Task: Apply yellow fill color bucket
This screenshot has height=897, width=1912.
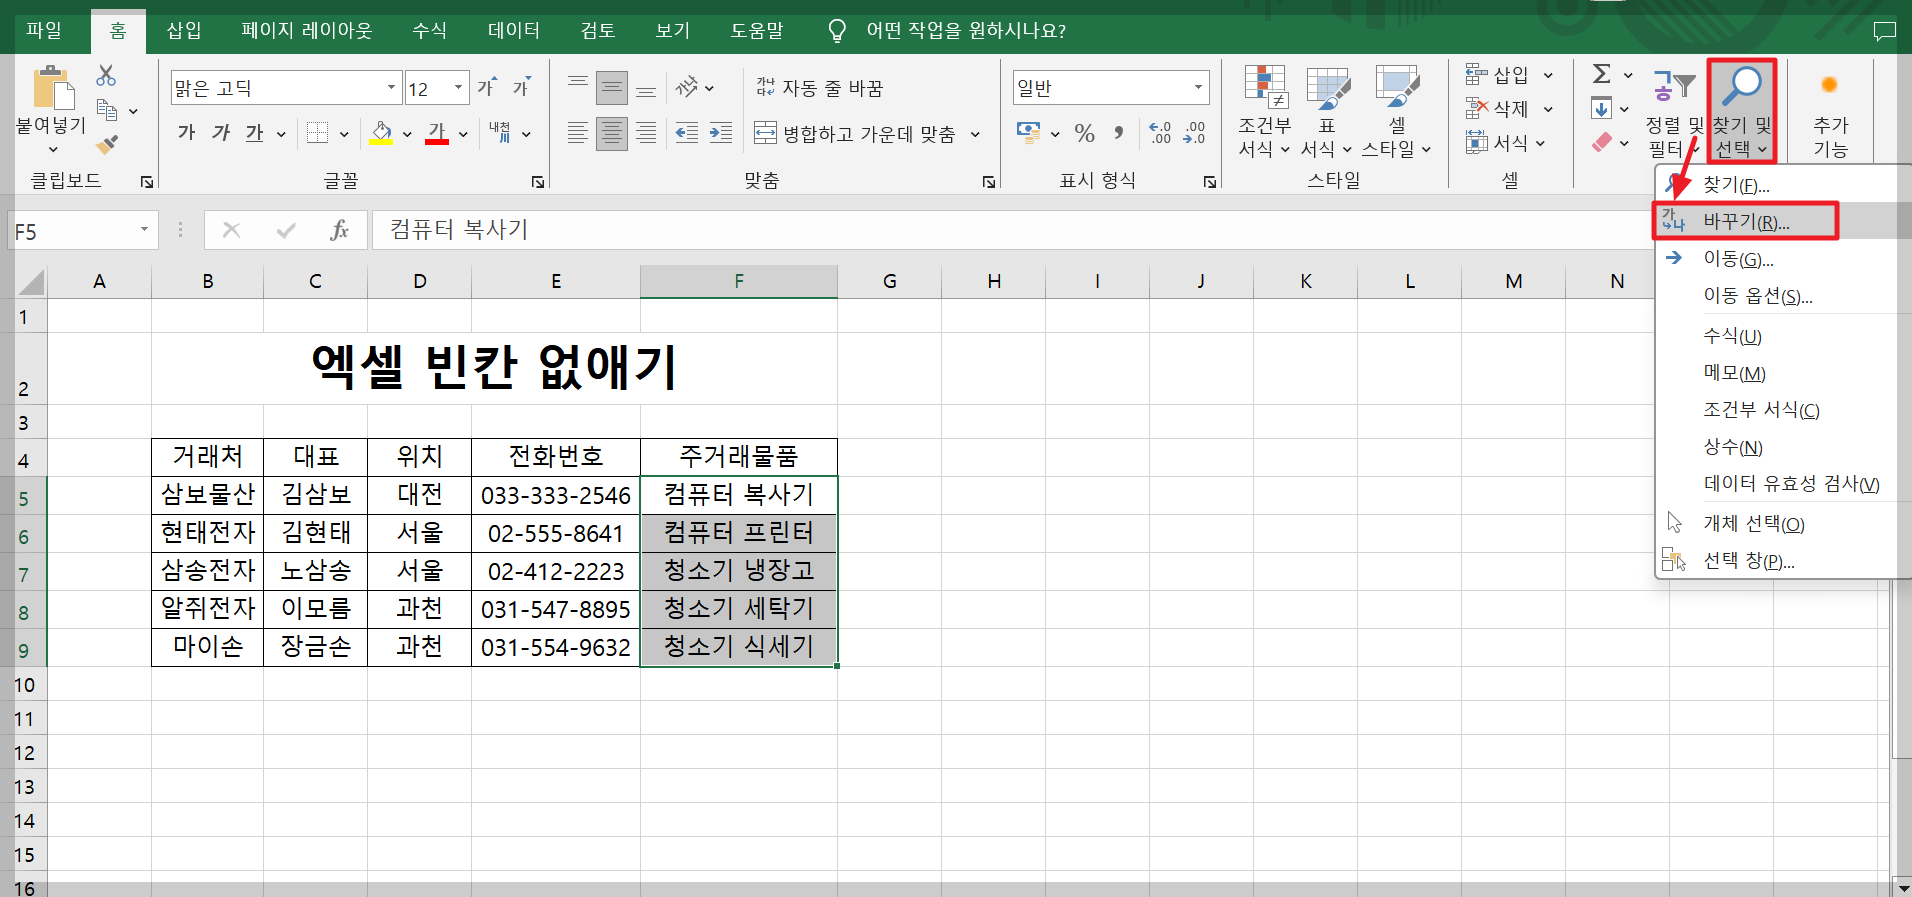Action: (x=381, y=133)
